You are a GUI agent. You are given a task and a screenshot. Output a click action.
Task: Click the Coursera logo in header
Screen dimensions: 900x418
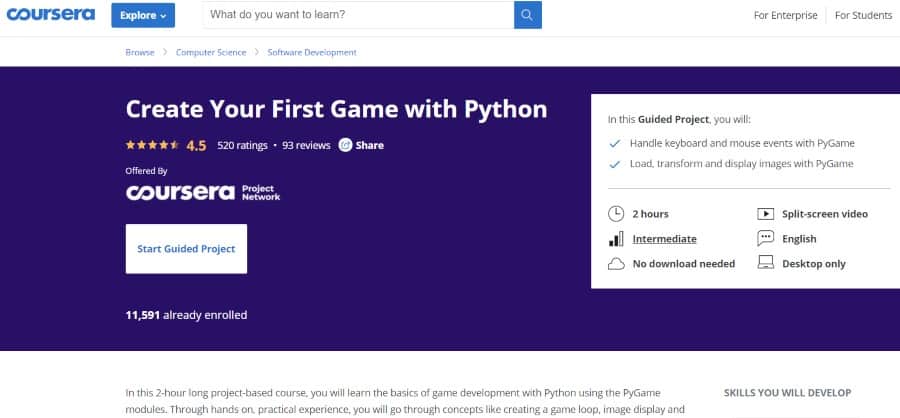point(51,15)
